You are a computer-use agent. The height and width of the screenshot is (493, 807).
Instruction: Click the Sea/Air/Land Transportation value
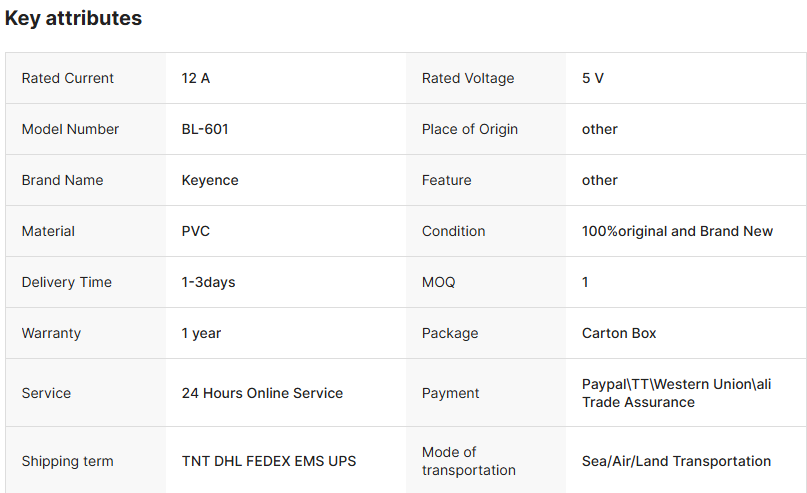point(676,461)
